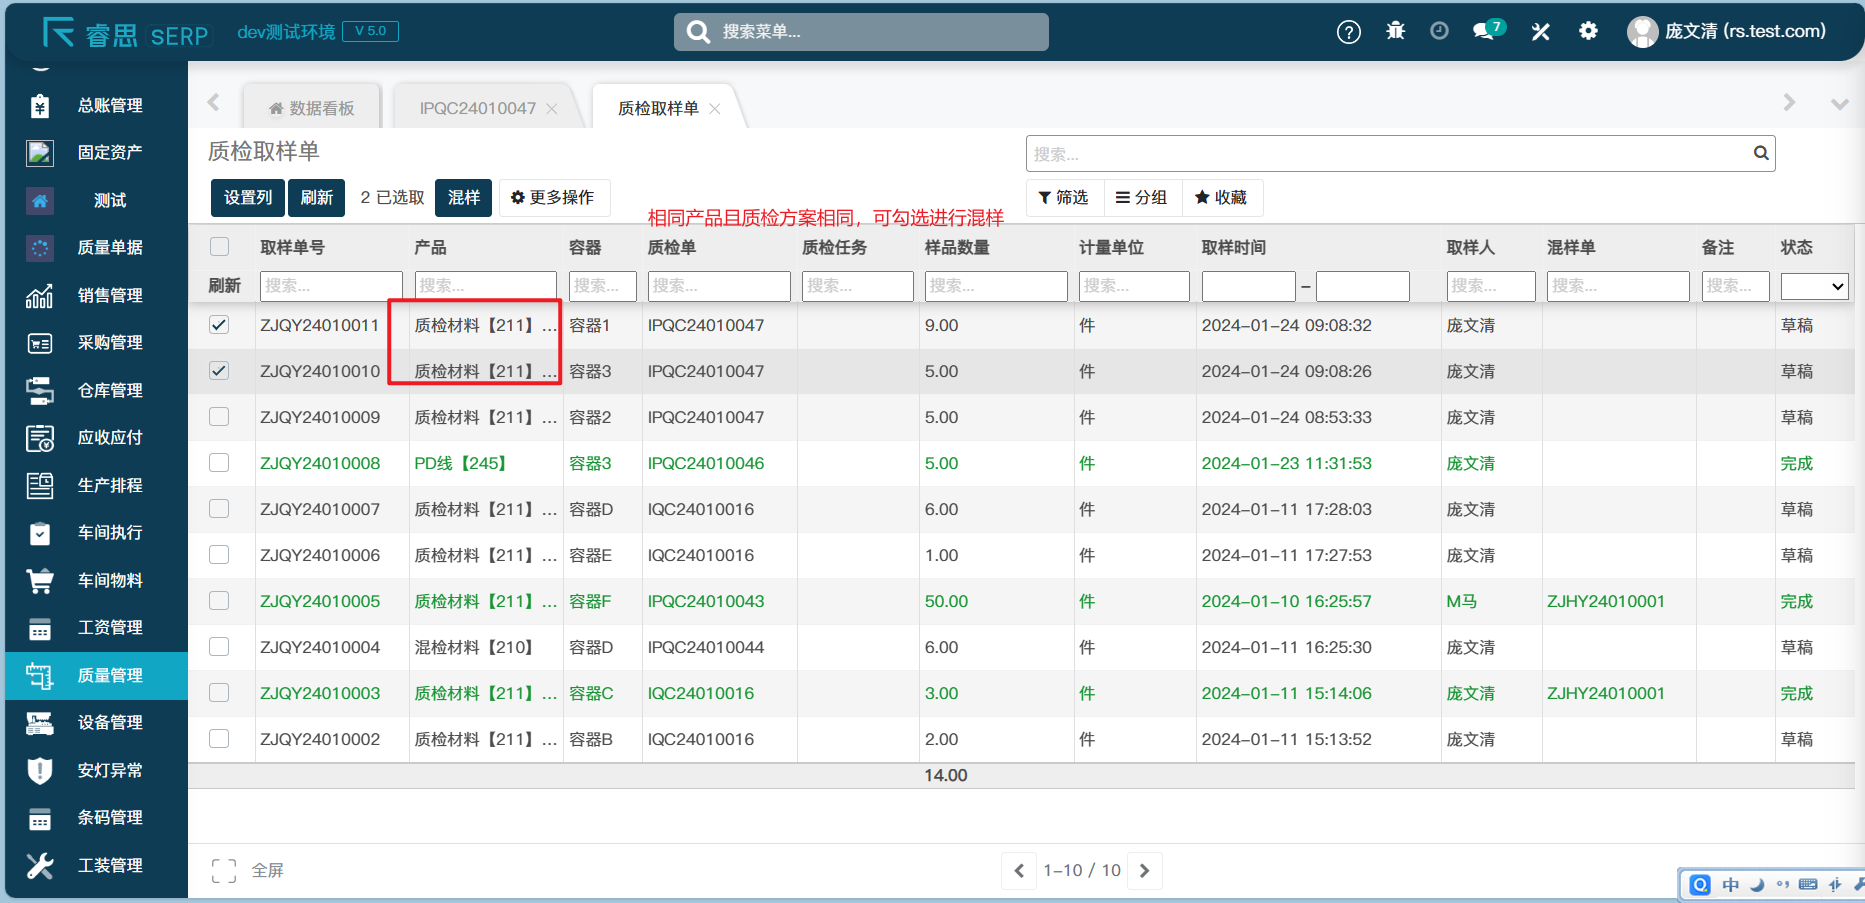This screenshot has height=903, width=1865.
Task: Click the bug debug icon in header
Action: 1395,31
